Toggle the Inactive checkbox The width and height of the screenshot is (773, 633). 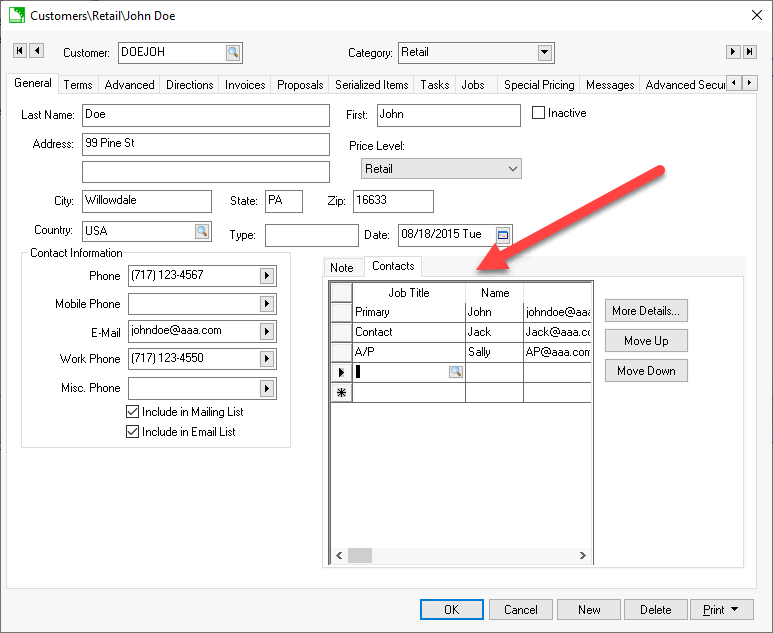[x=539, y=113]
